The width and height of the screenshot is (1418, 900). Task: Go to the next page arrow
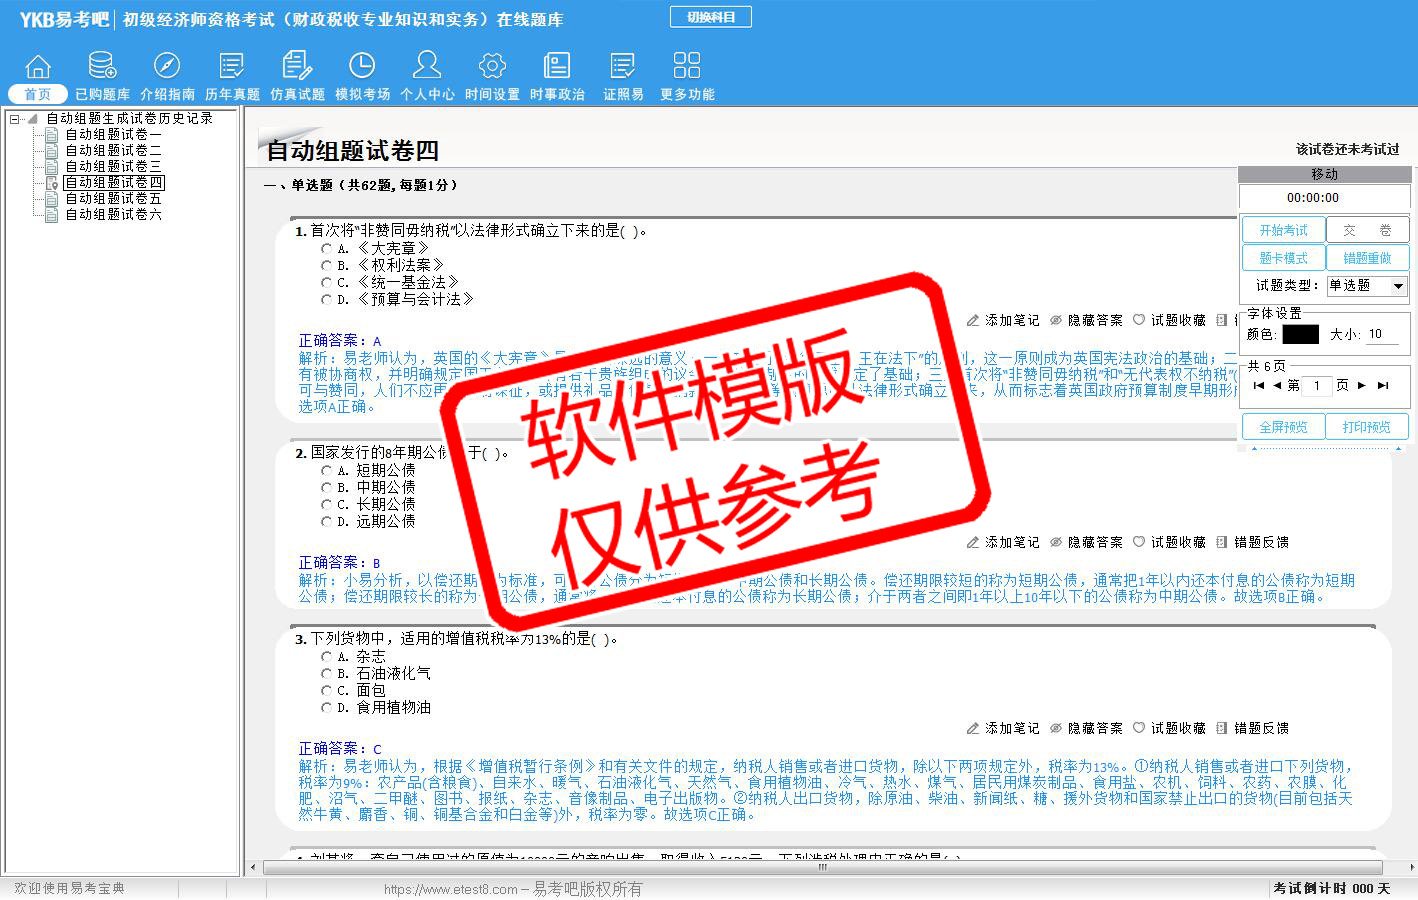(1362, 385)
